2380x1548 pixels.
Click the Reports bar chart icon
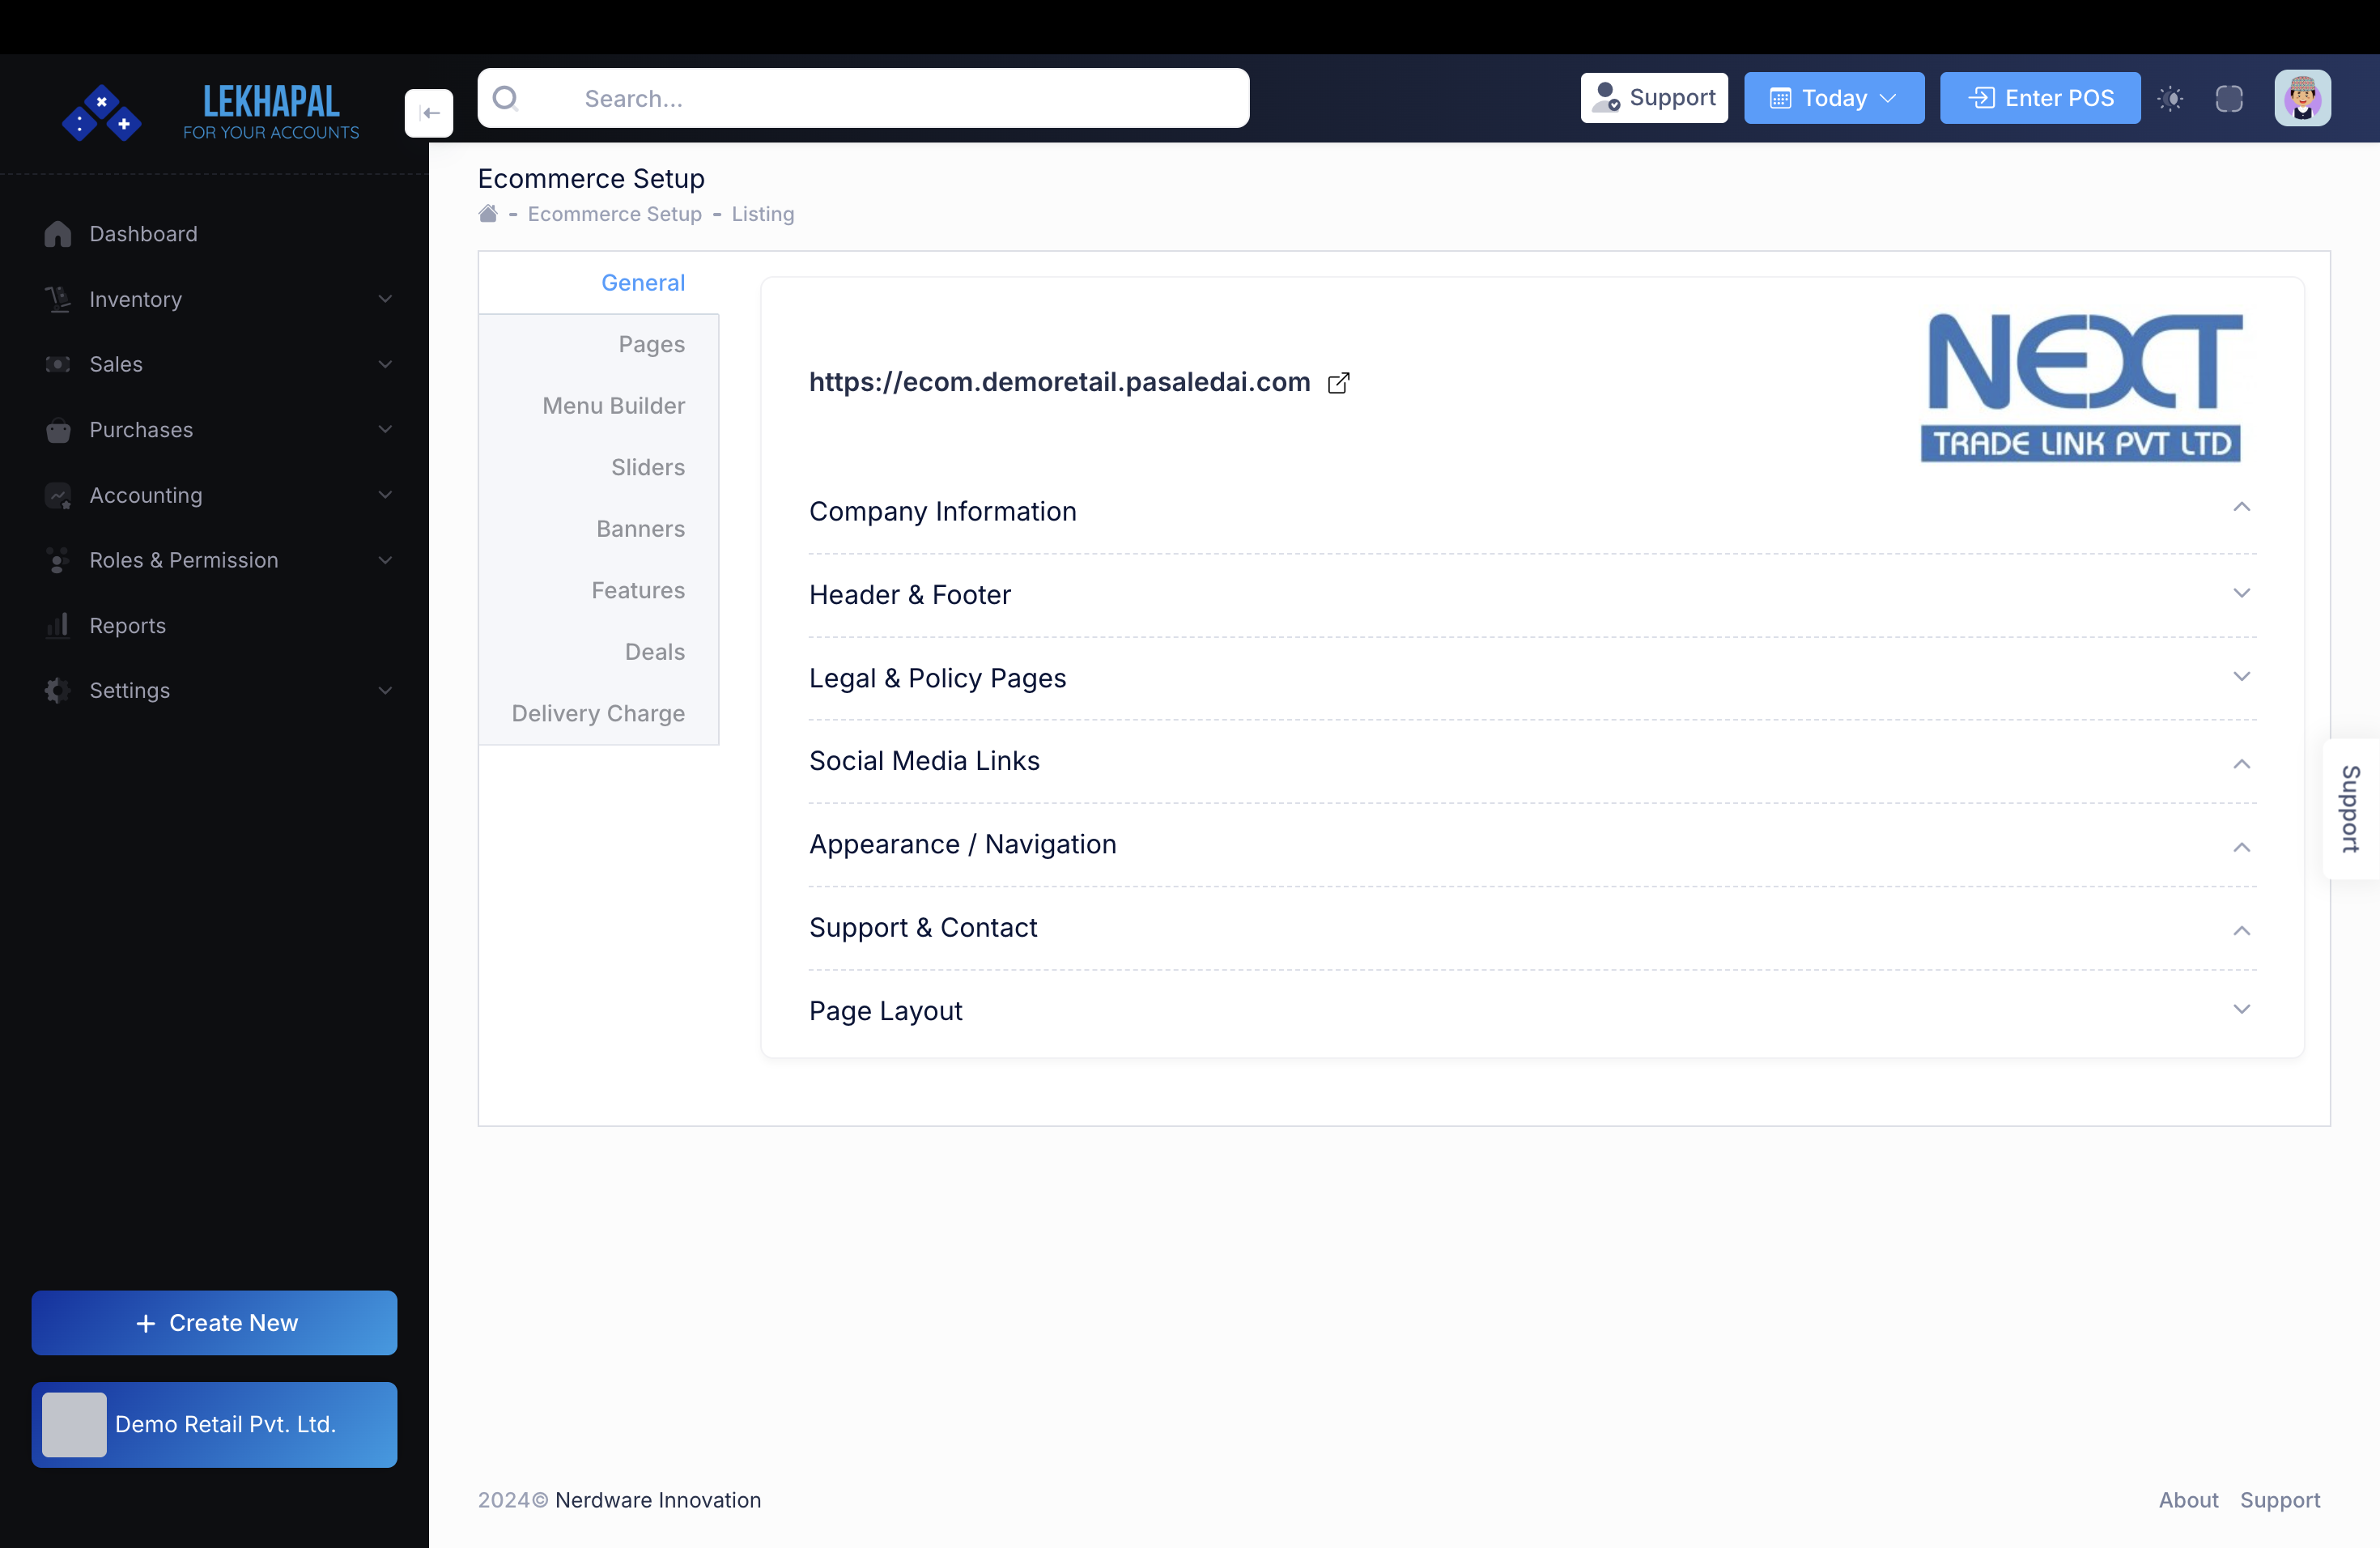click(58, 626)
